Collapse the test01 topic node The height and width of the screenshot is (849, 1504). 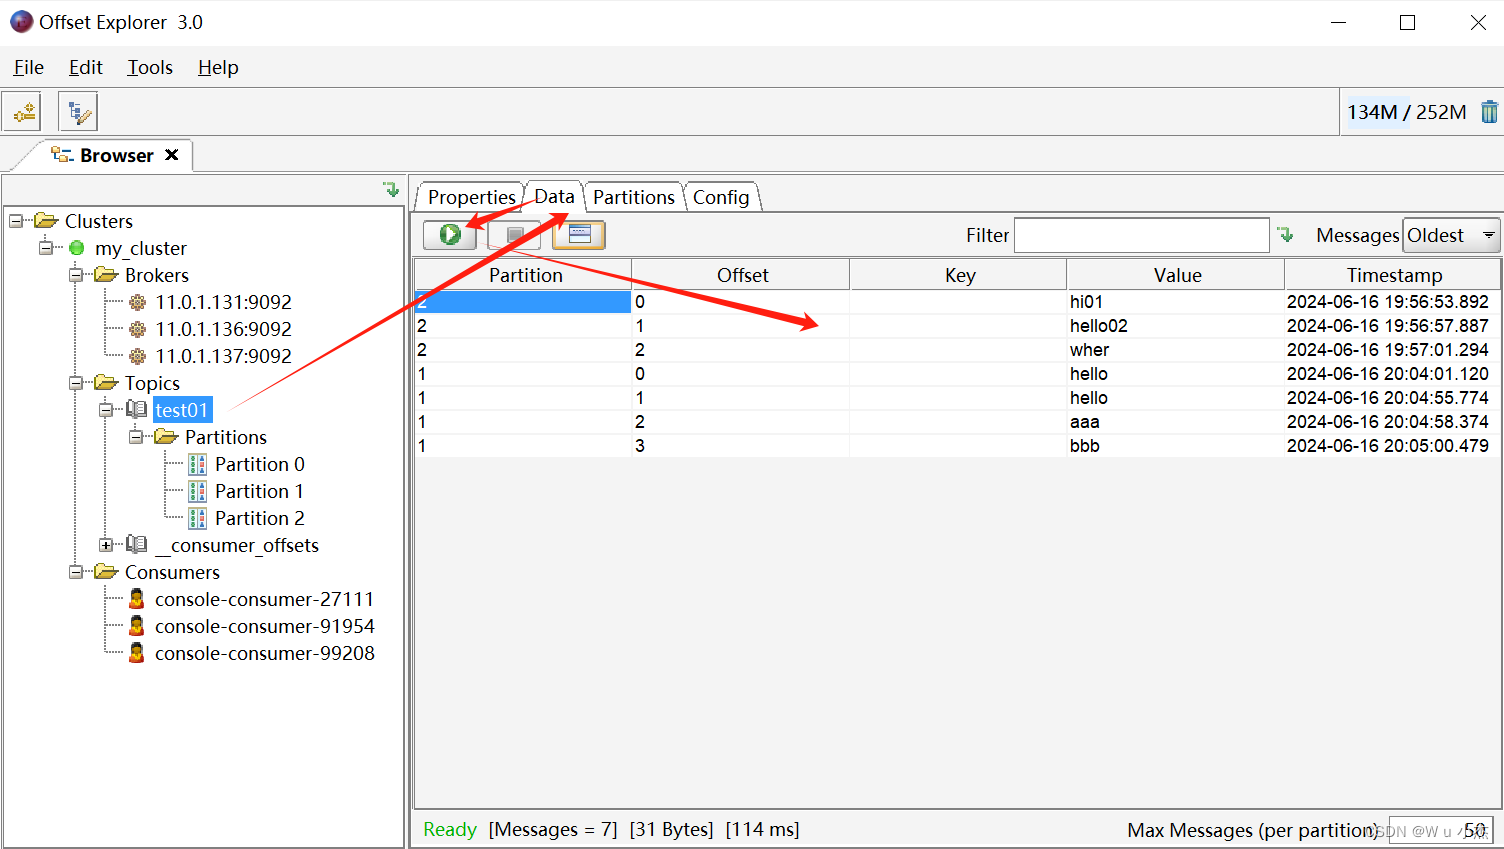coord(106,410)
